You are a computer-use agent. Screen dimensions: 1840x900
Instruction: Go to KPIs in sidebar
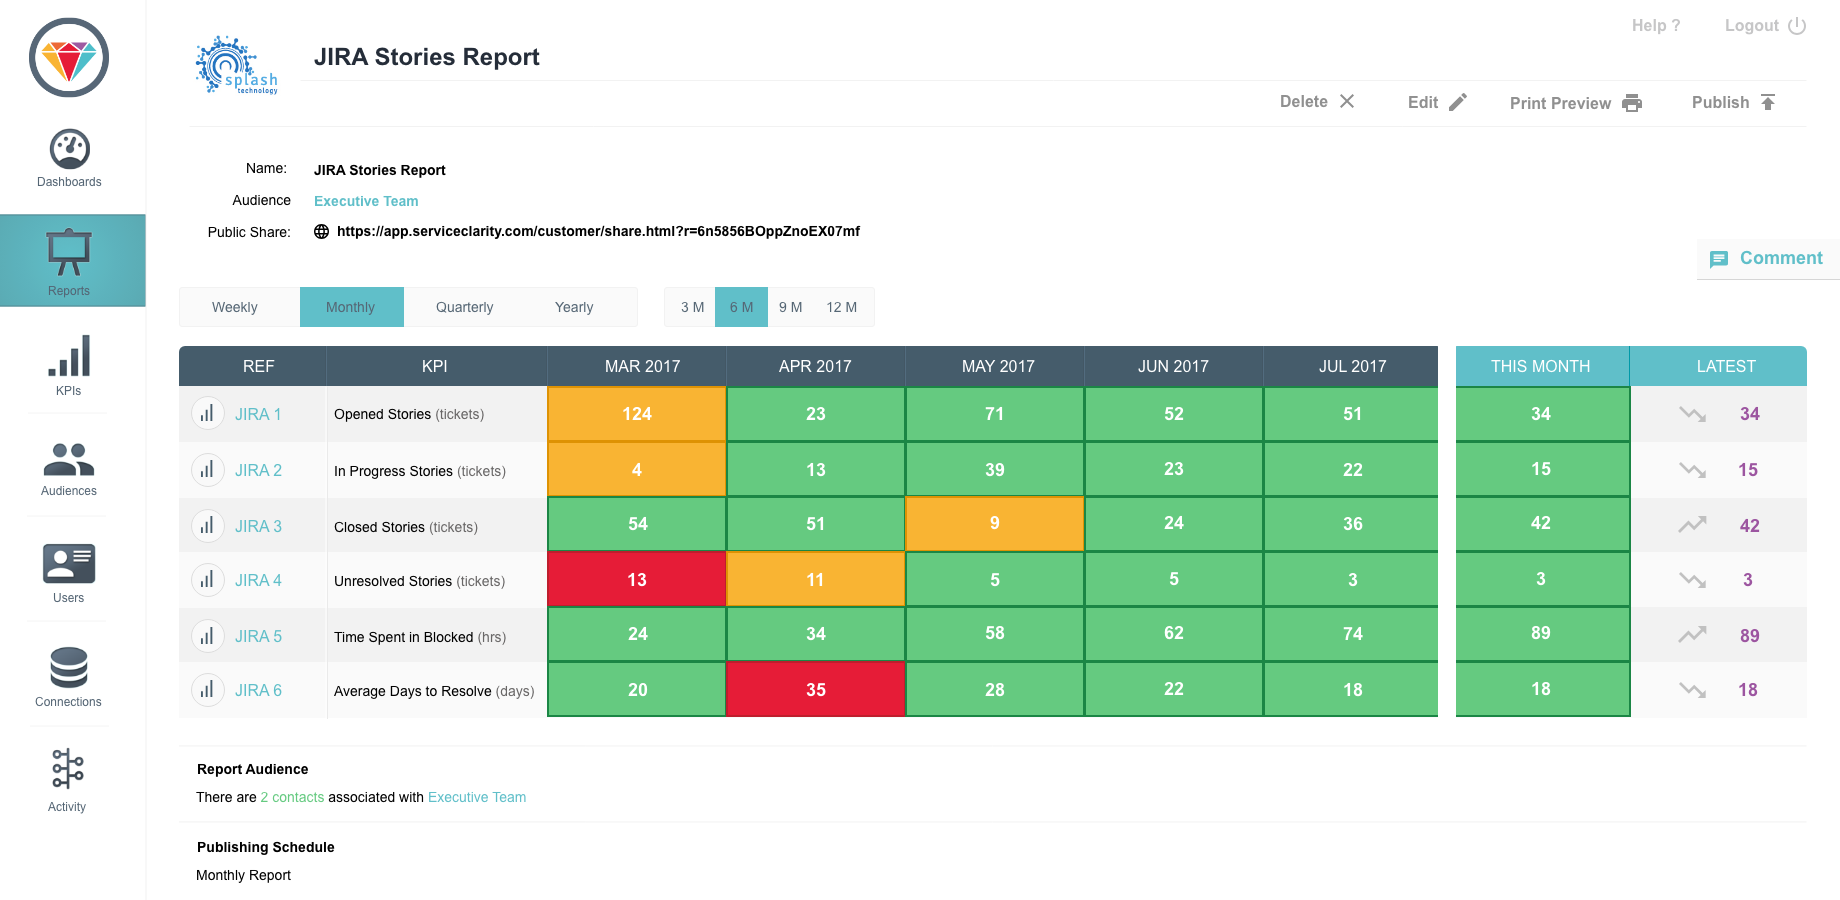(69, 365)
